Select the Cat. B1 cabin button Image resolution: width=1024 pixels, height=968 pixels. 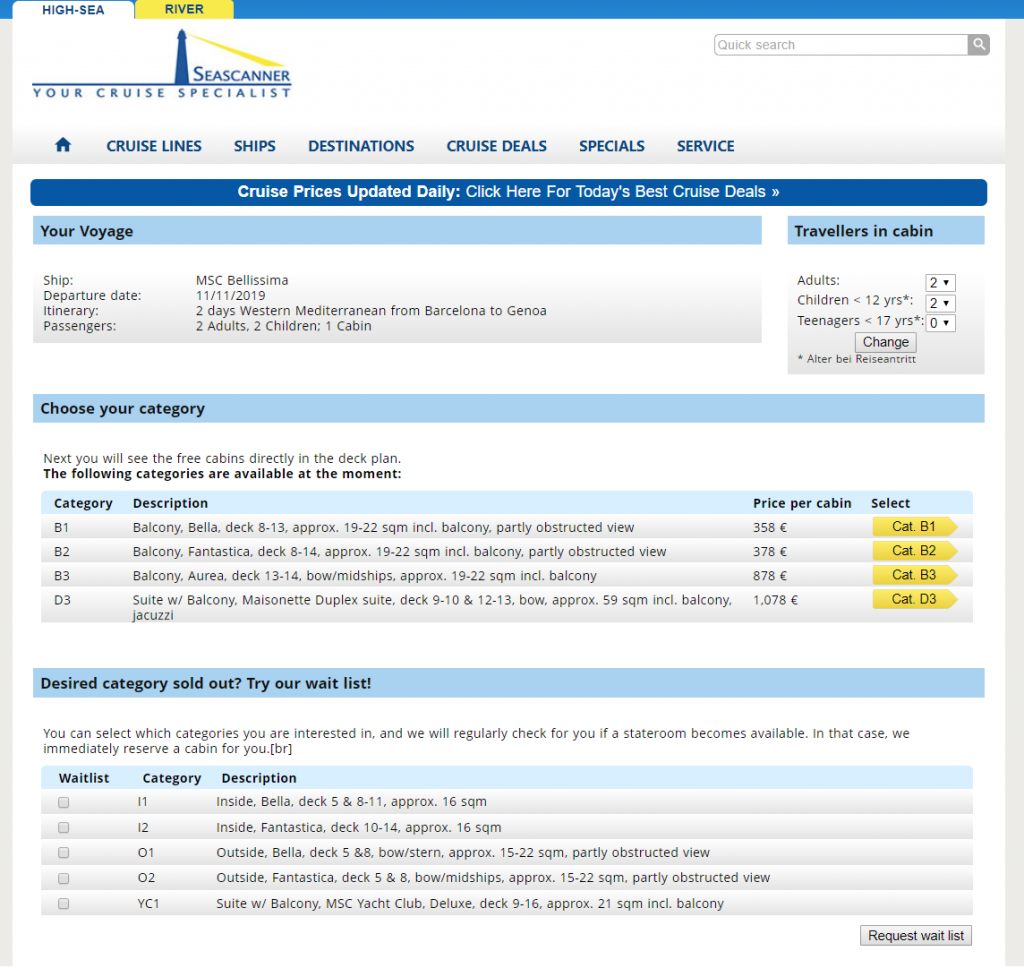[915, 526]
